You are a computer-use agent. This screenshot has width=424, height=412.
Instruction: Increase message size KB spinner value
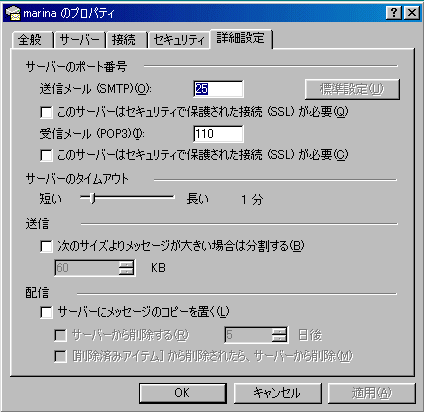pyautogui.click(x=126, y=264)
